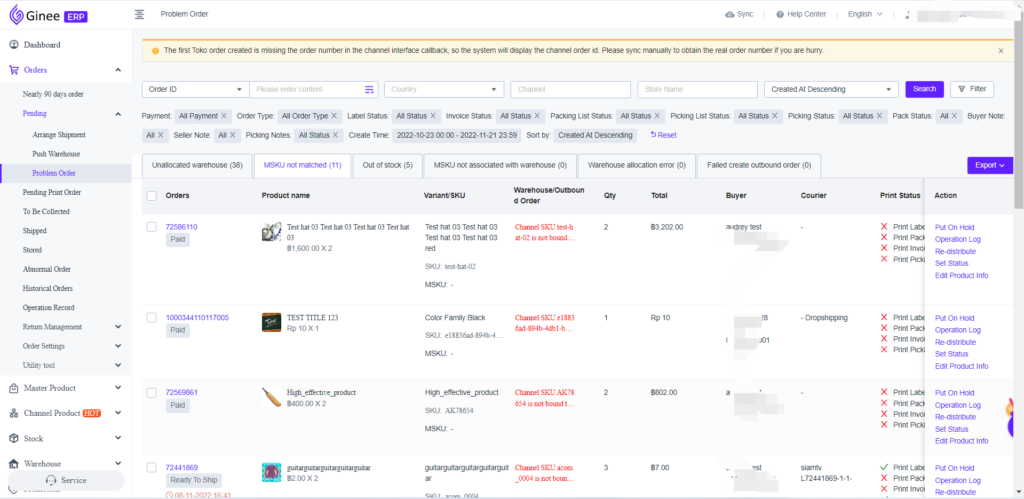Viewport: 1024px width, 499px height.
Task: Remove the Picking Status filter tag
Action: coord(879,116)
